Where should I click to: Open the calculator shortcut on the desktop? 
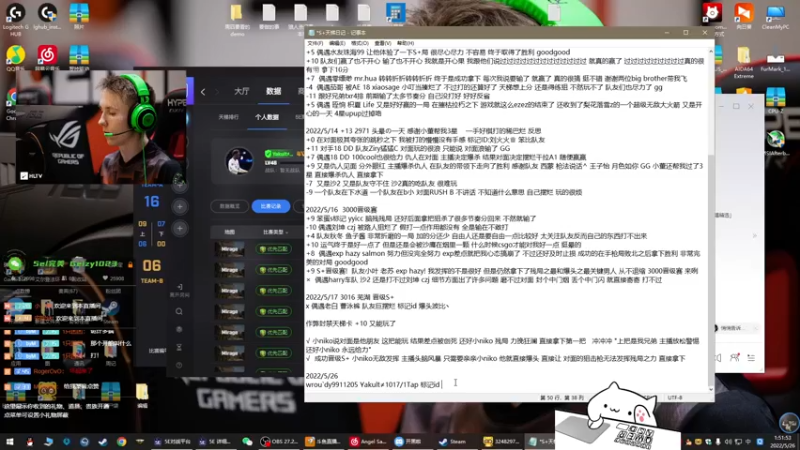[395, 14]
